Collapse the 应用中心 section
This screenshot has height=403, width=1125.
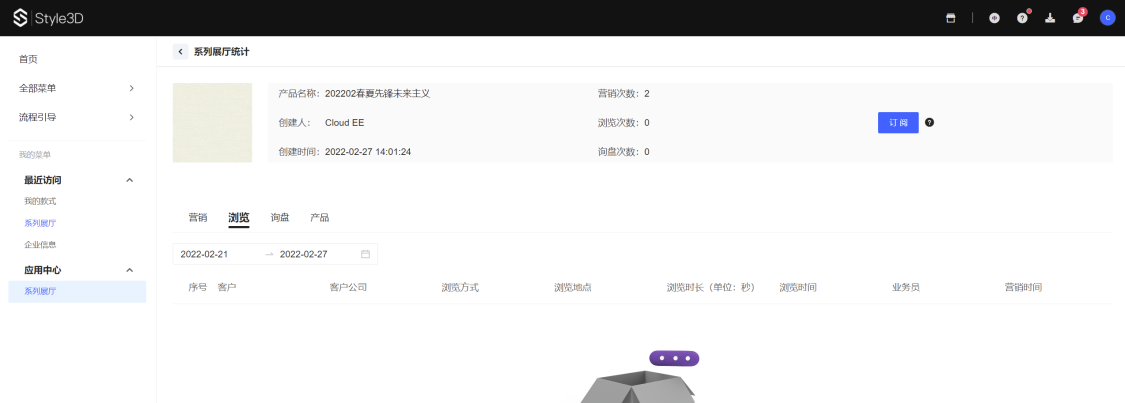click(x=129, y=270)
